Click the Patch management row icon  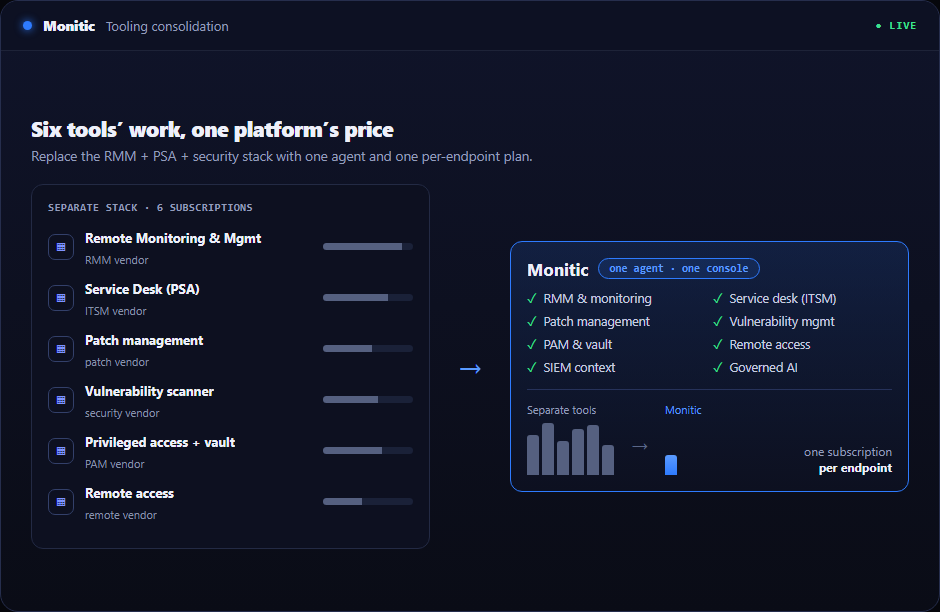point(61,349)
